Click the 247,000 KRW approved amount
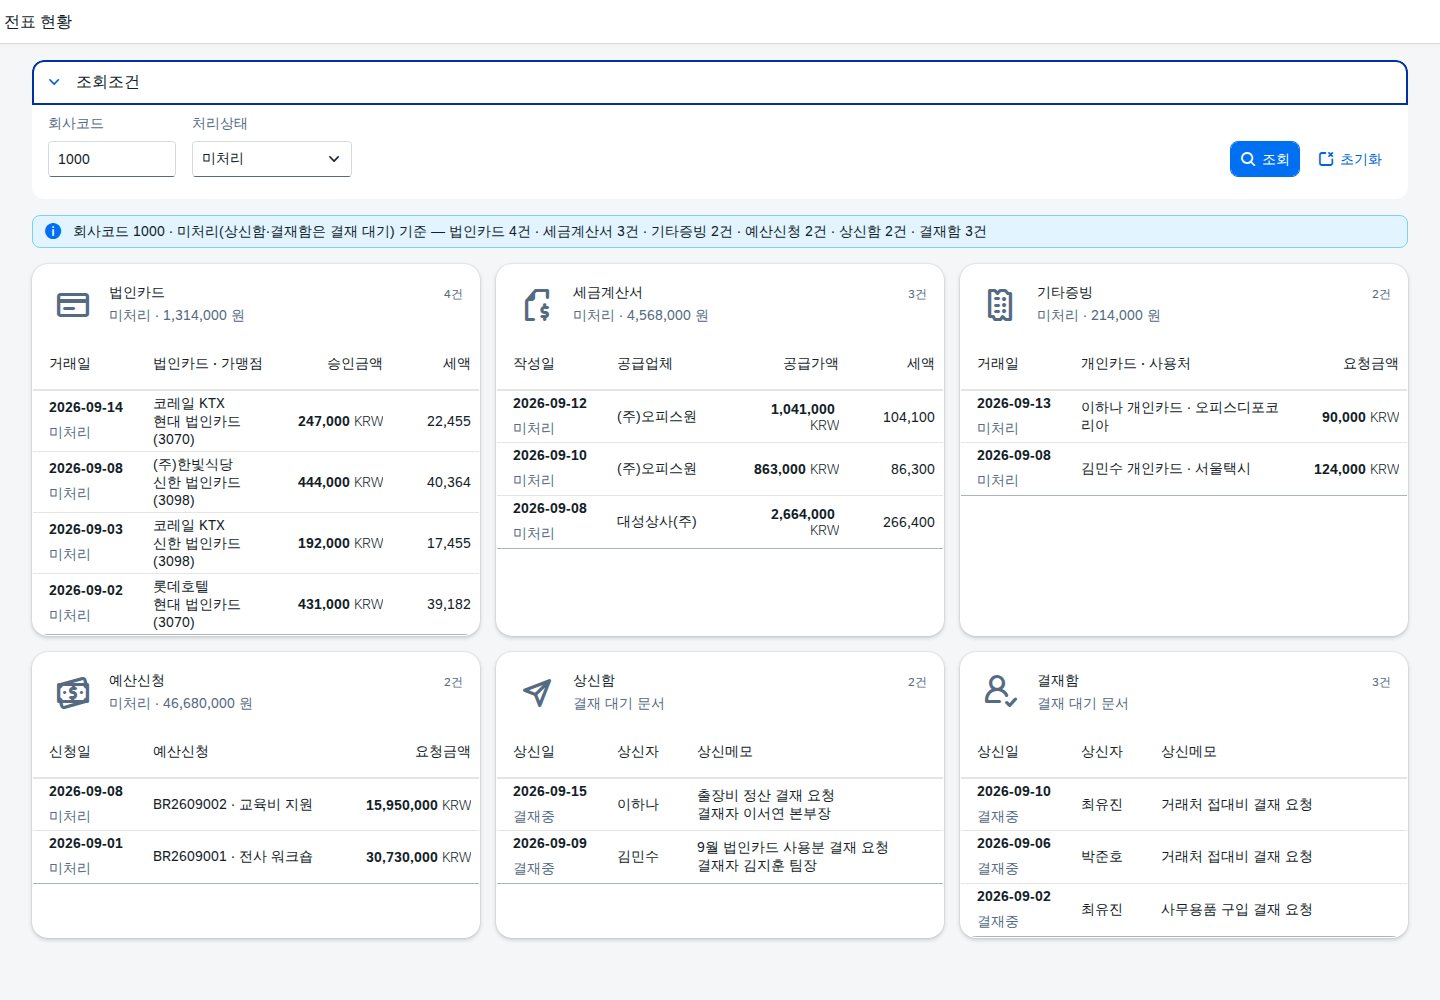This screenshot has height=1000, width=1440. click(341, 421)
